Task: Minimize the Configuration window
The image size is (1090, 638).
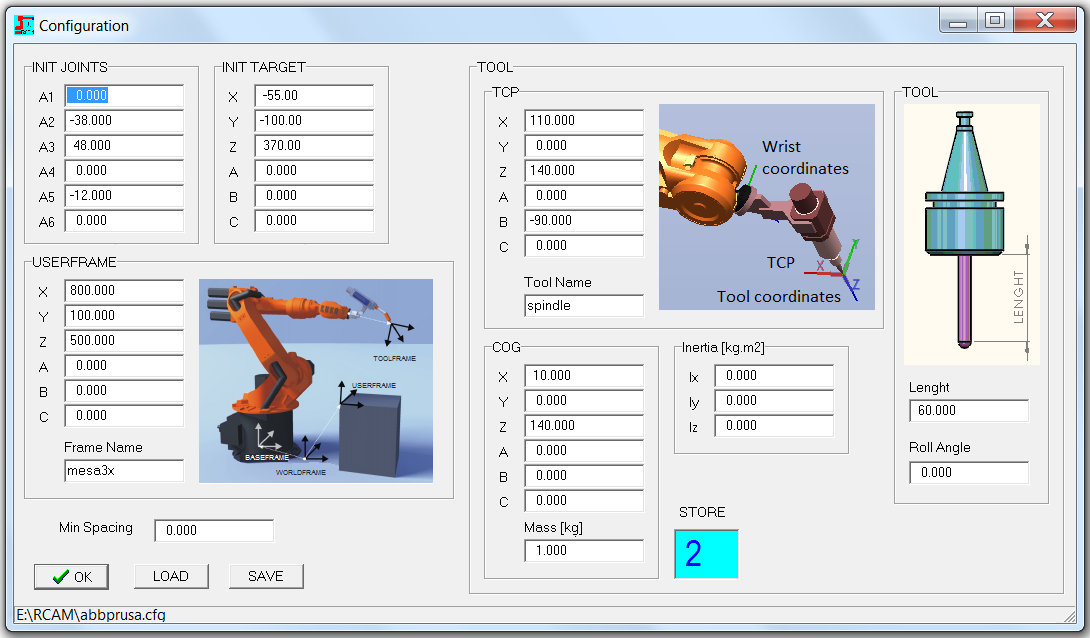Action: pos(959,21)
